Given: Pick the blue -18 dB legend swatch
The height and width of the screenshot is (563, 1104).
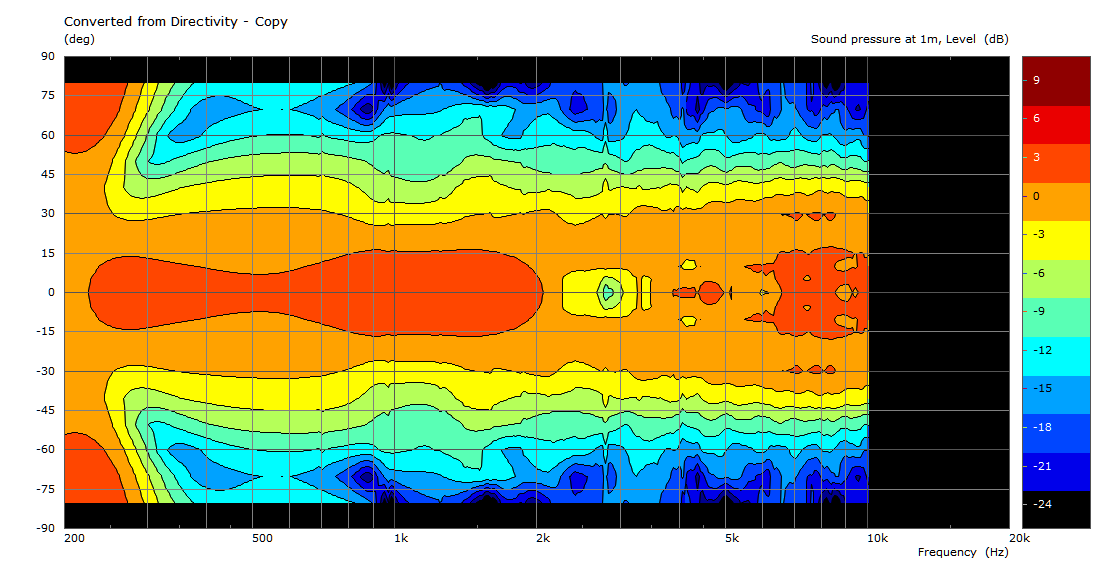Looking at the screenshot, I should 1056,433.
